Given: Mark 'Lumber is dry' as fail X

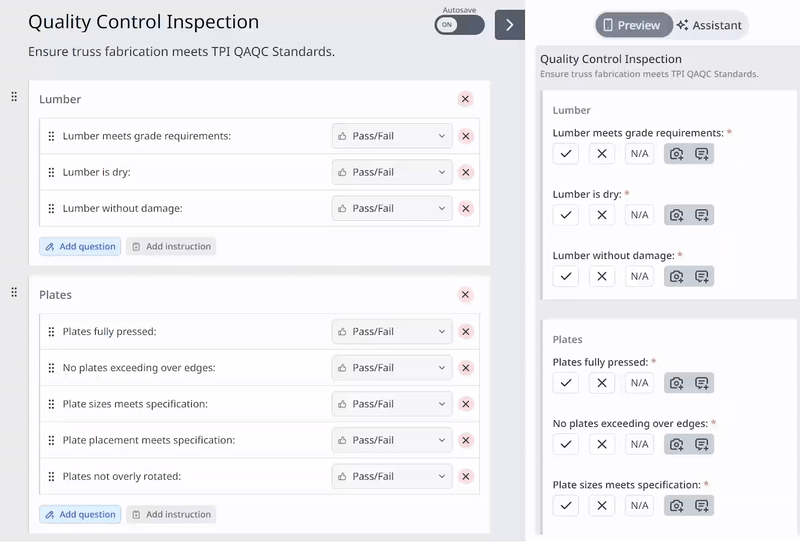Looking at the screenshot, I should click(x=602, y=215).
